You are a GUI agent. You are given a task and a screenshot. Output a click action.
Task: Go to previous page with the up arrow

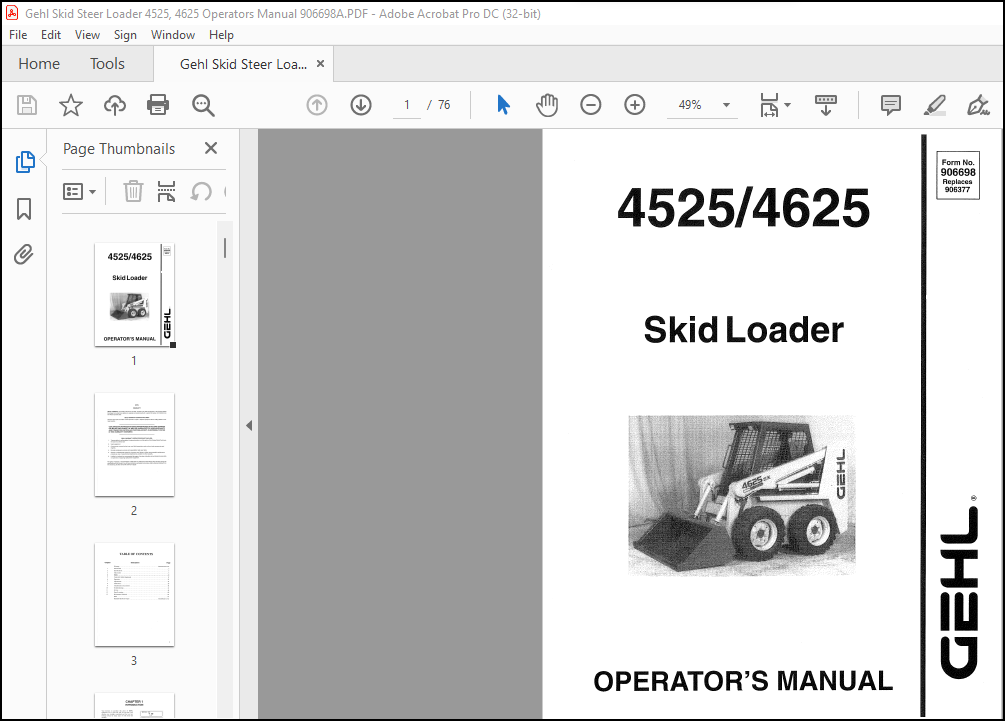click(317, 104)
